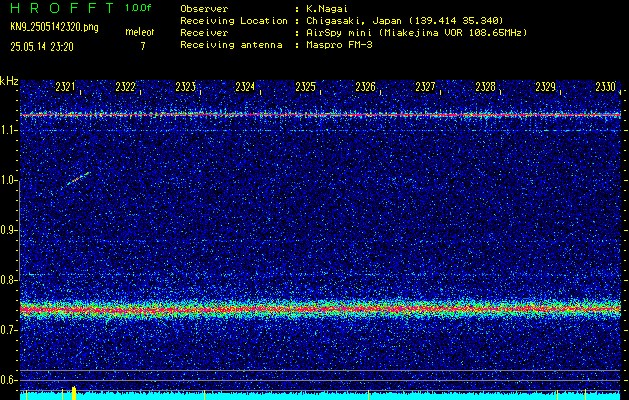Click the 0.9 frequency axis label
629x400 pixels.
[x=7, y=230]
